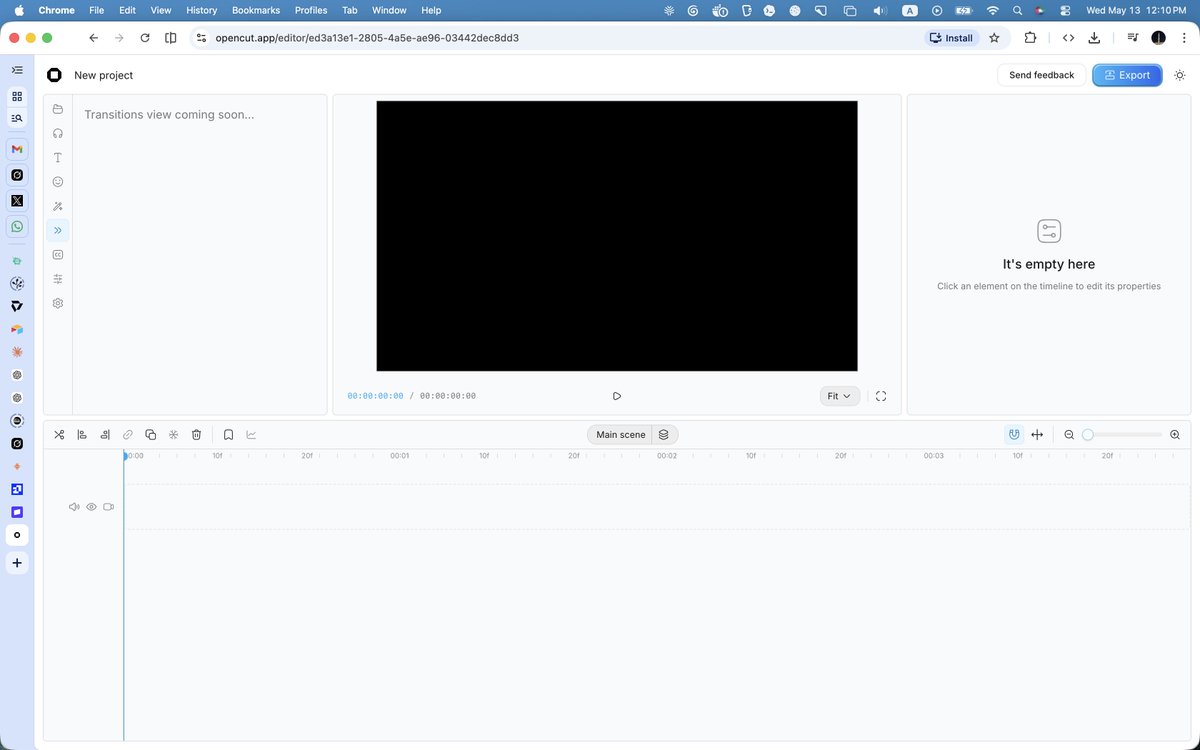Click the video camera track icon

pyautogui.click(x=108, y=507)
